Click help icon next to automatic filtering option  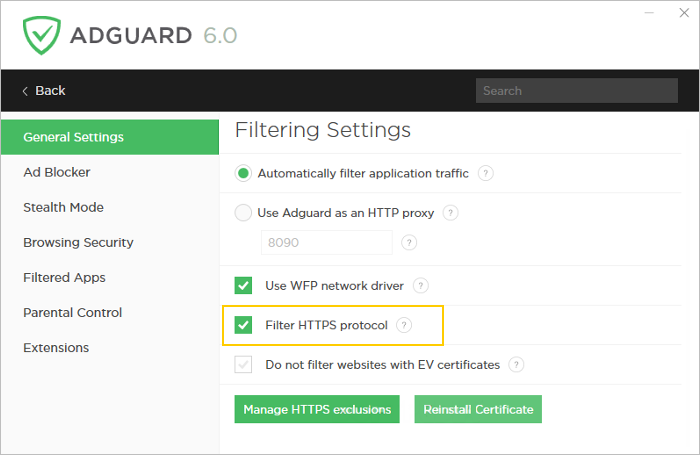(x=485, y=173)
